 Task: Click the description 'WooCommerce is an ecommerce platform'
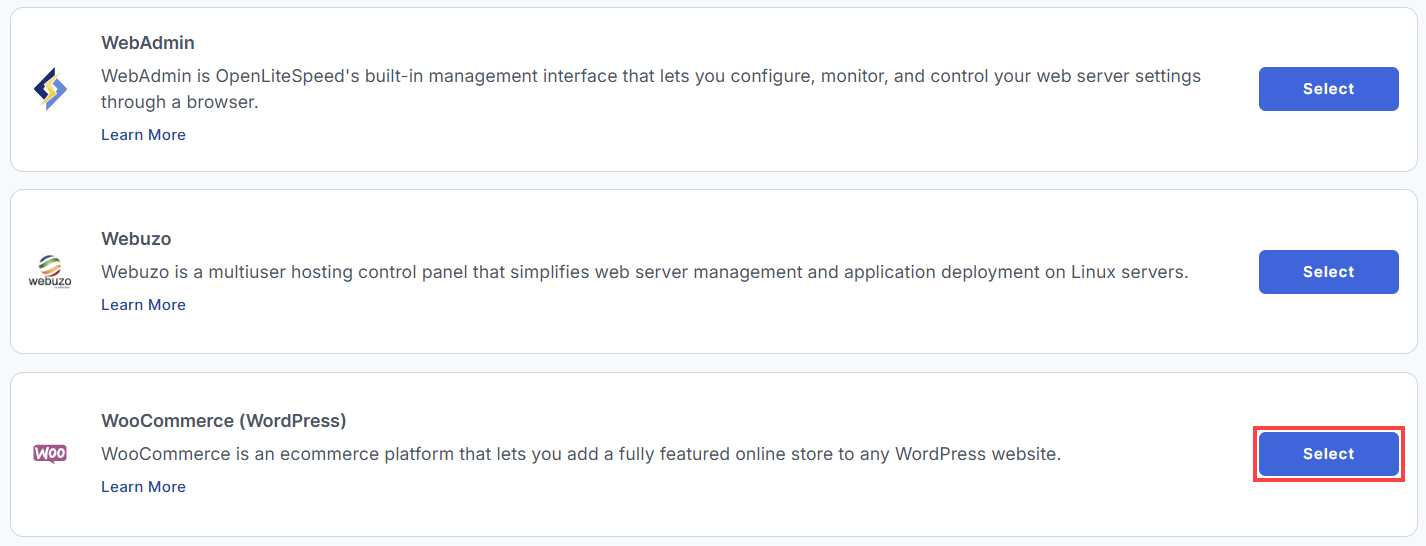581,454
